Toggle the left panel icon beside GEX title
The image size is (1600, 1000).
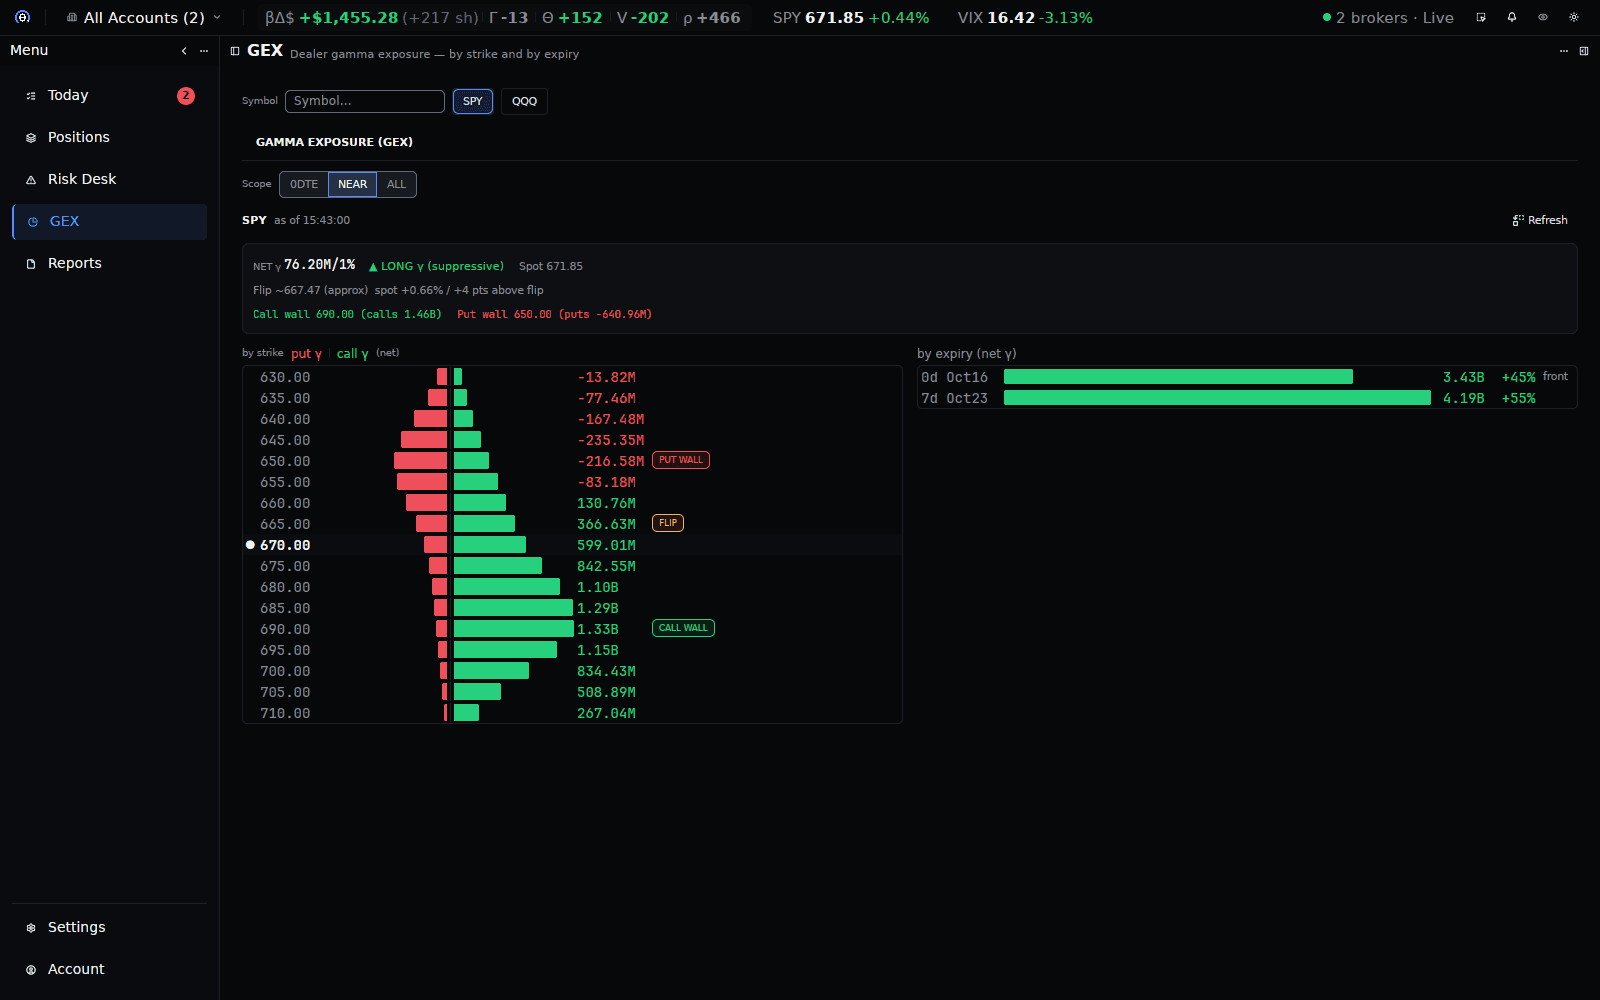point(235,51)
